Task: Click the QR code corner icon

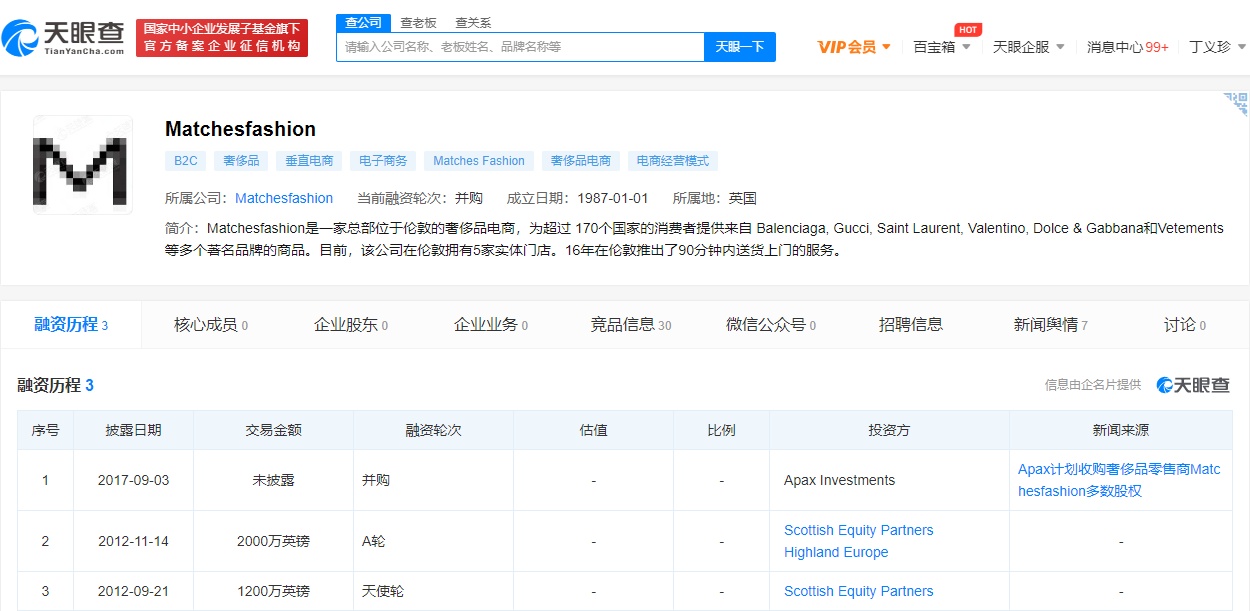Action: point(1236,104)
